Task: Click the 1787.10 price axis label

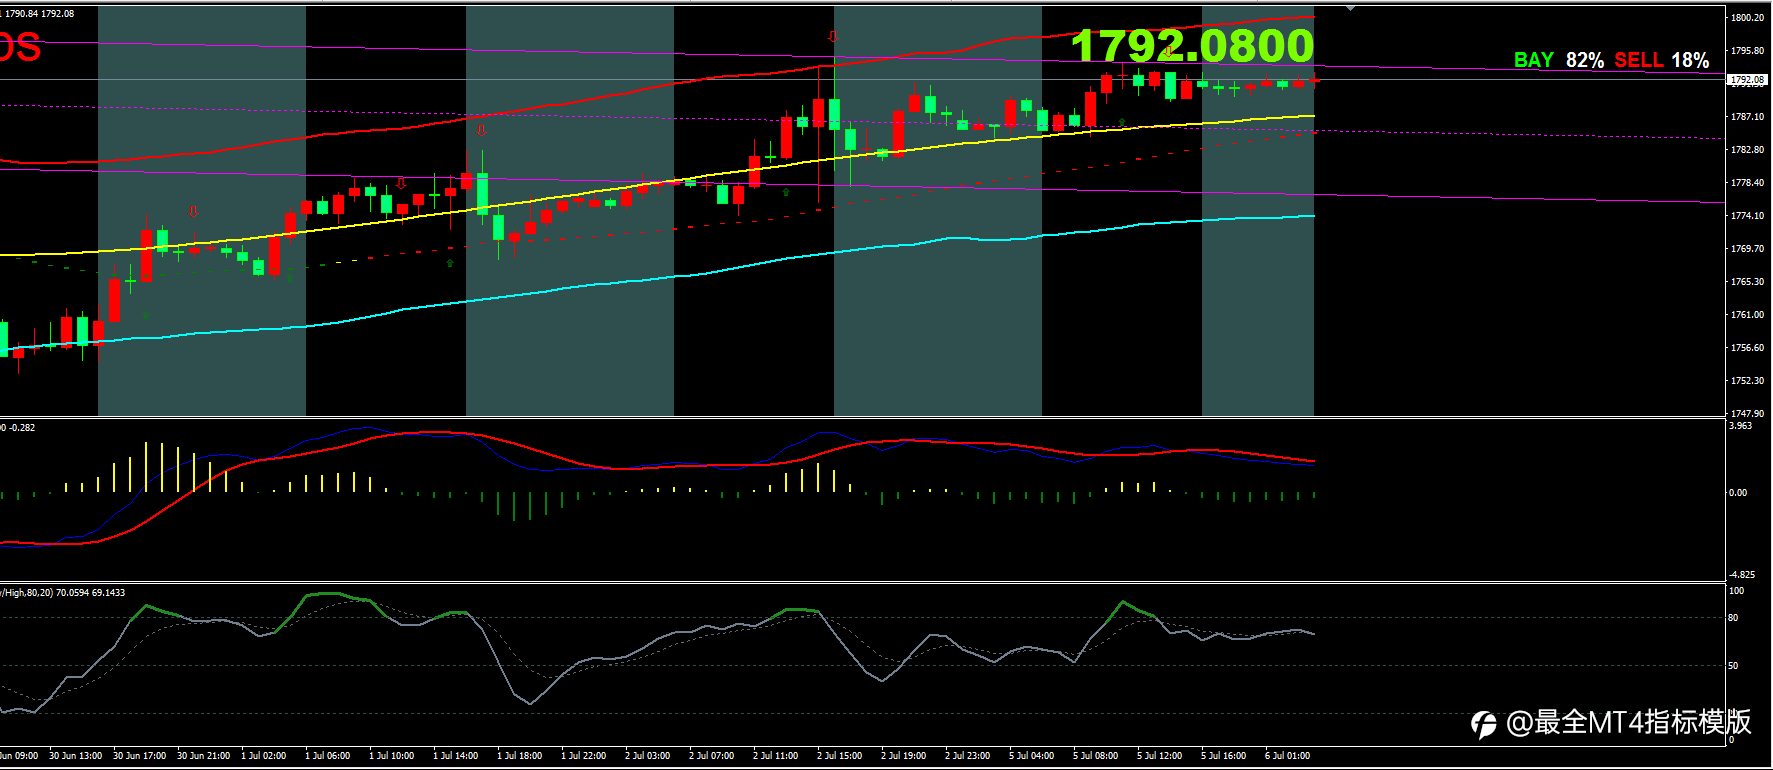Action: pyautogui.click(x=1747, y=117)
